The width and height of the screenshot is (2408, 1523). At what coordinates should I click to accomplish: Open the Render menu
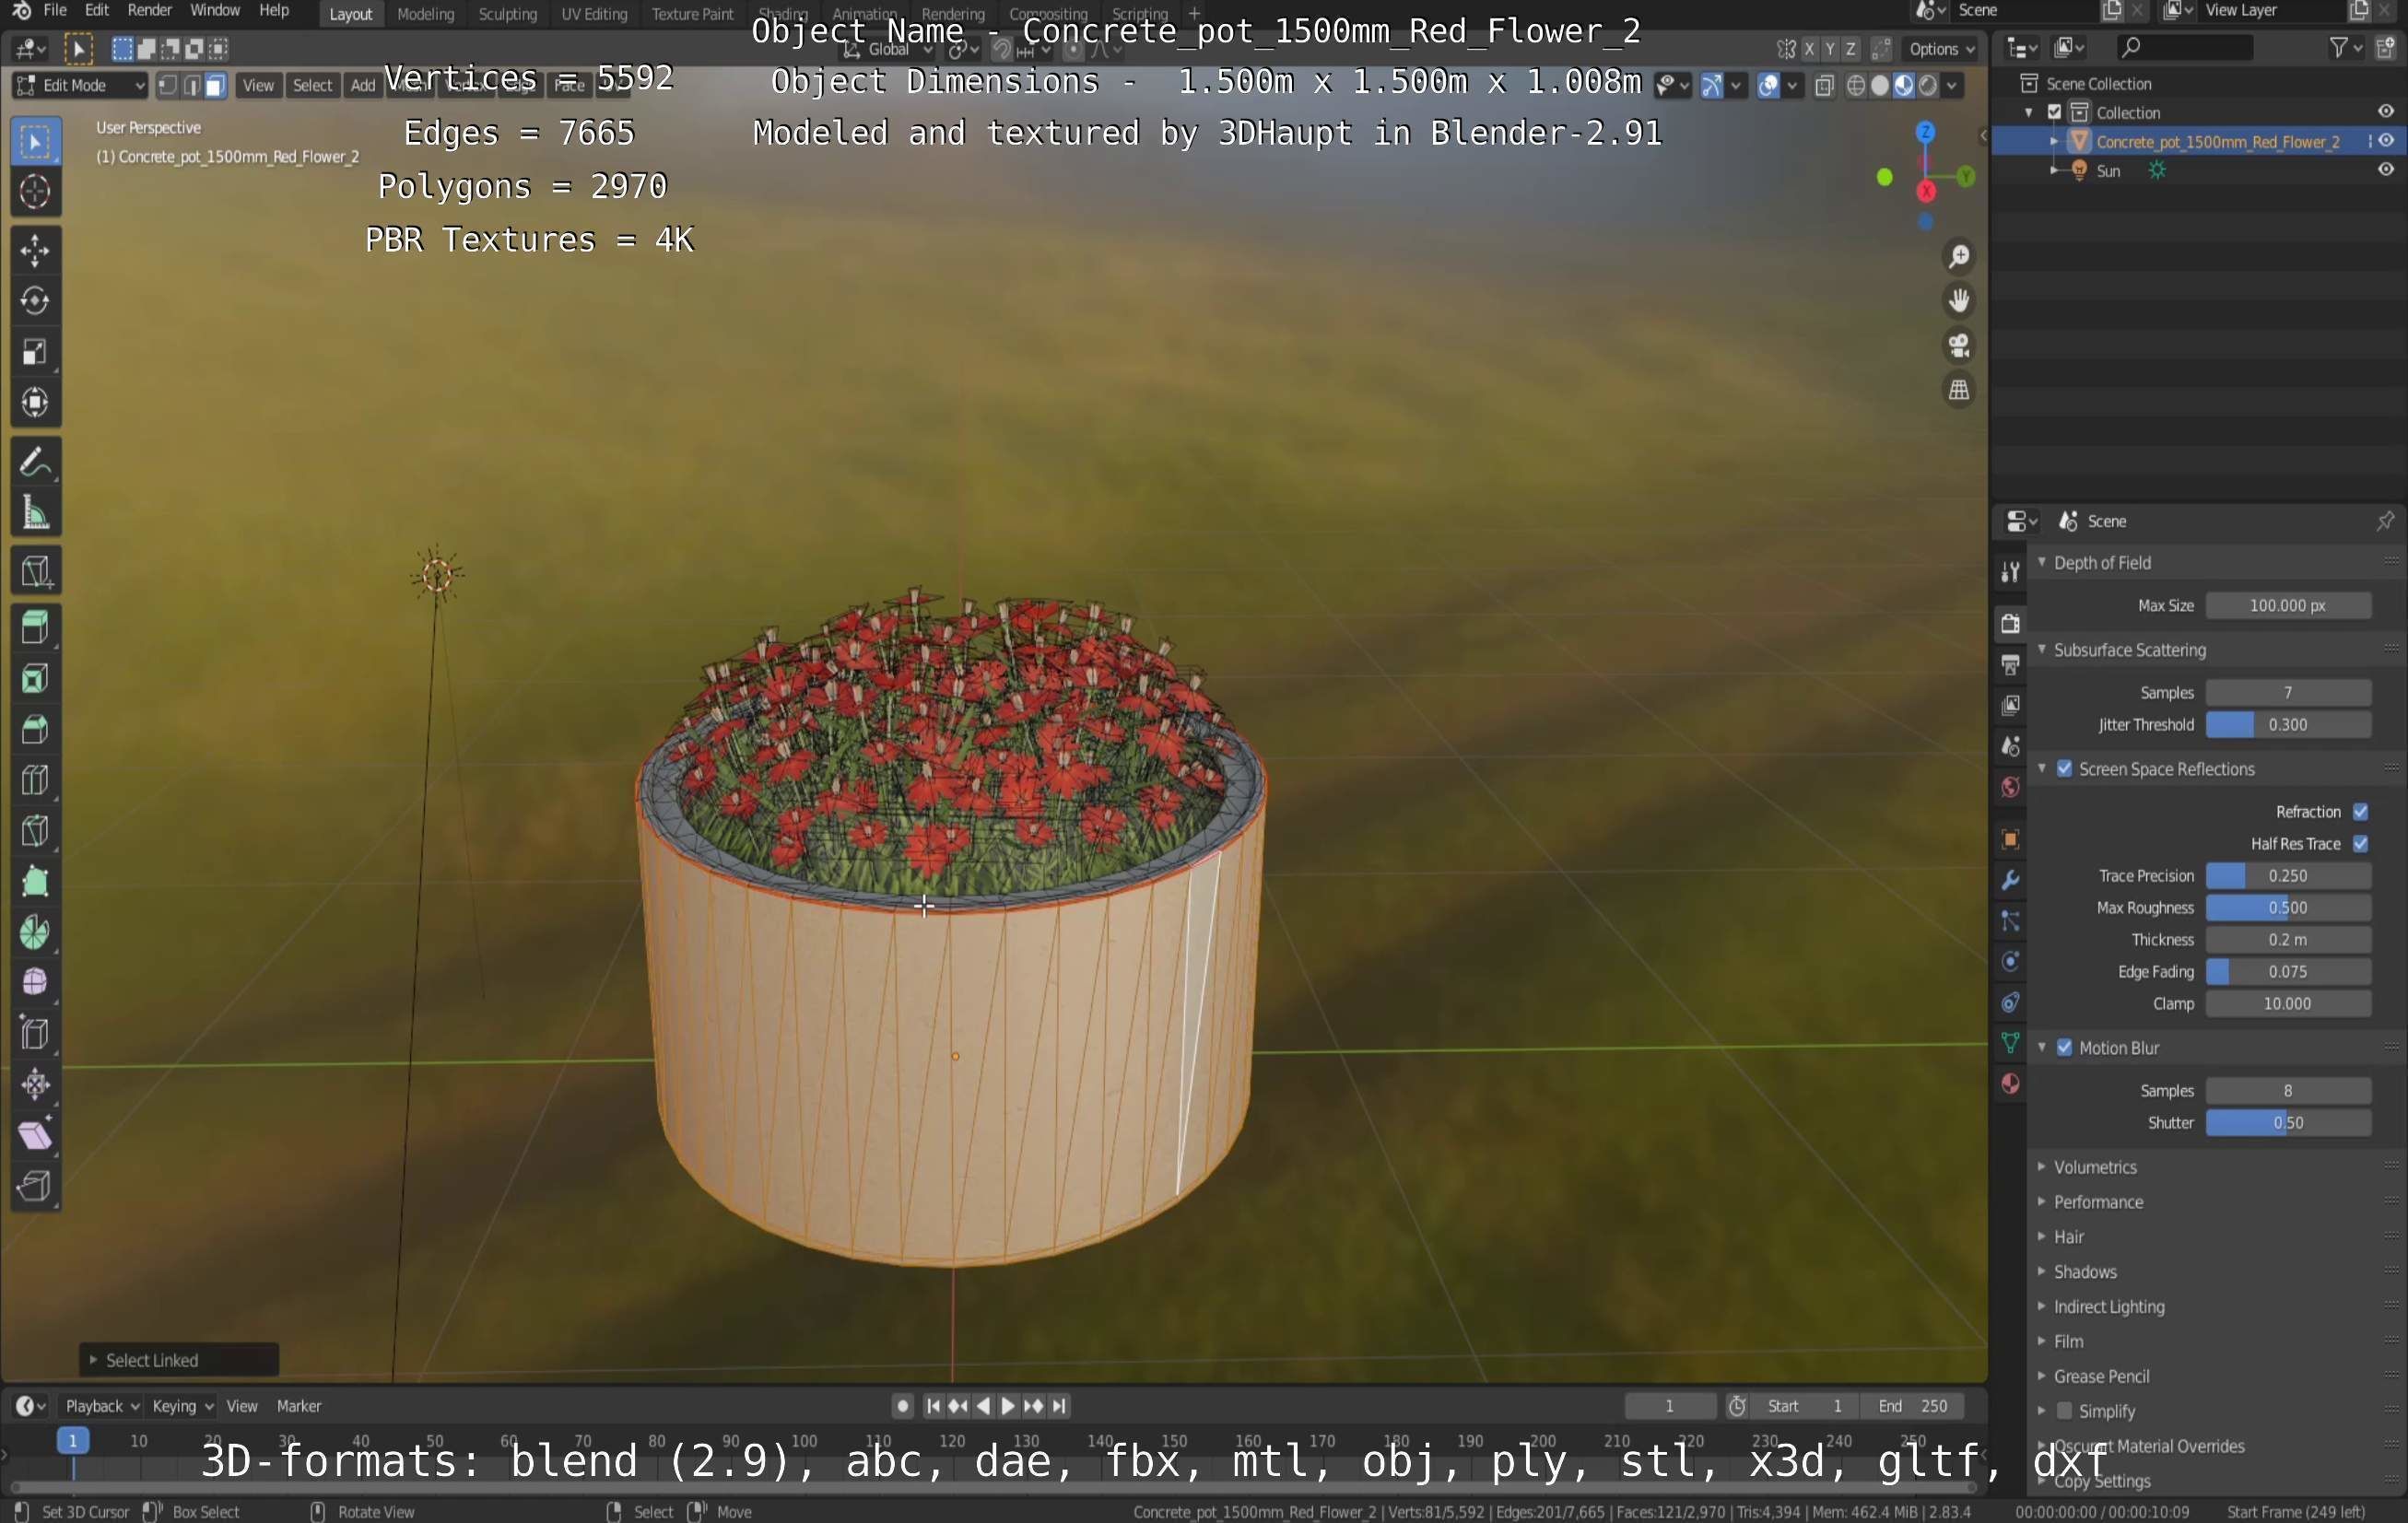(x=149, y=11)
